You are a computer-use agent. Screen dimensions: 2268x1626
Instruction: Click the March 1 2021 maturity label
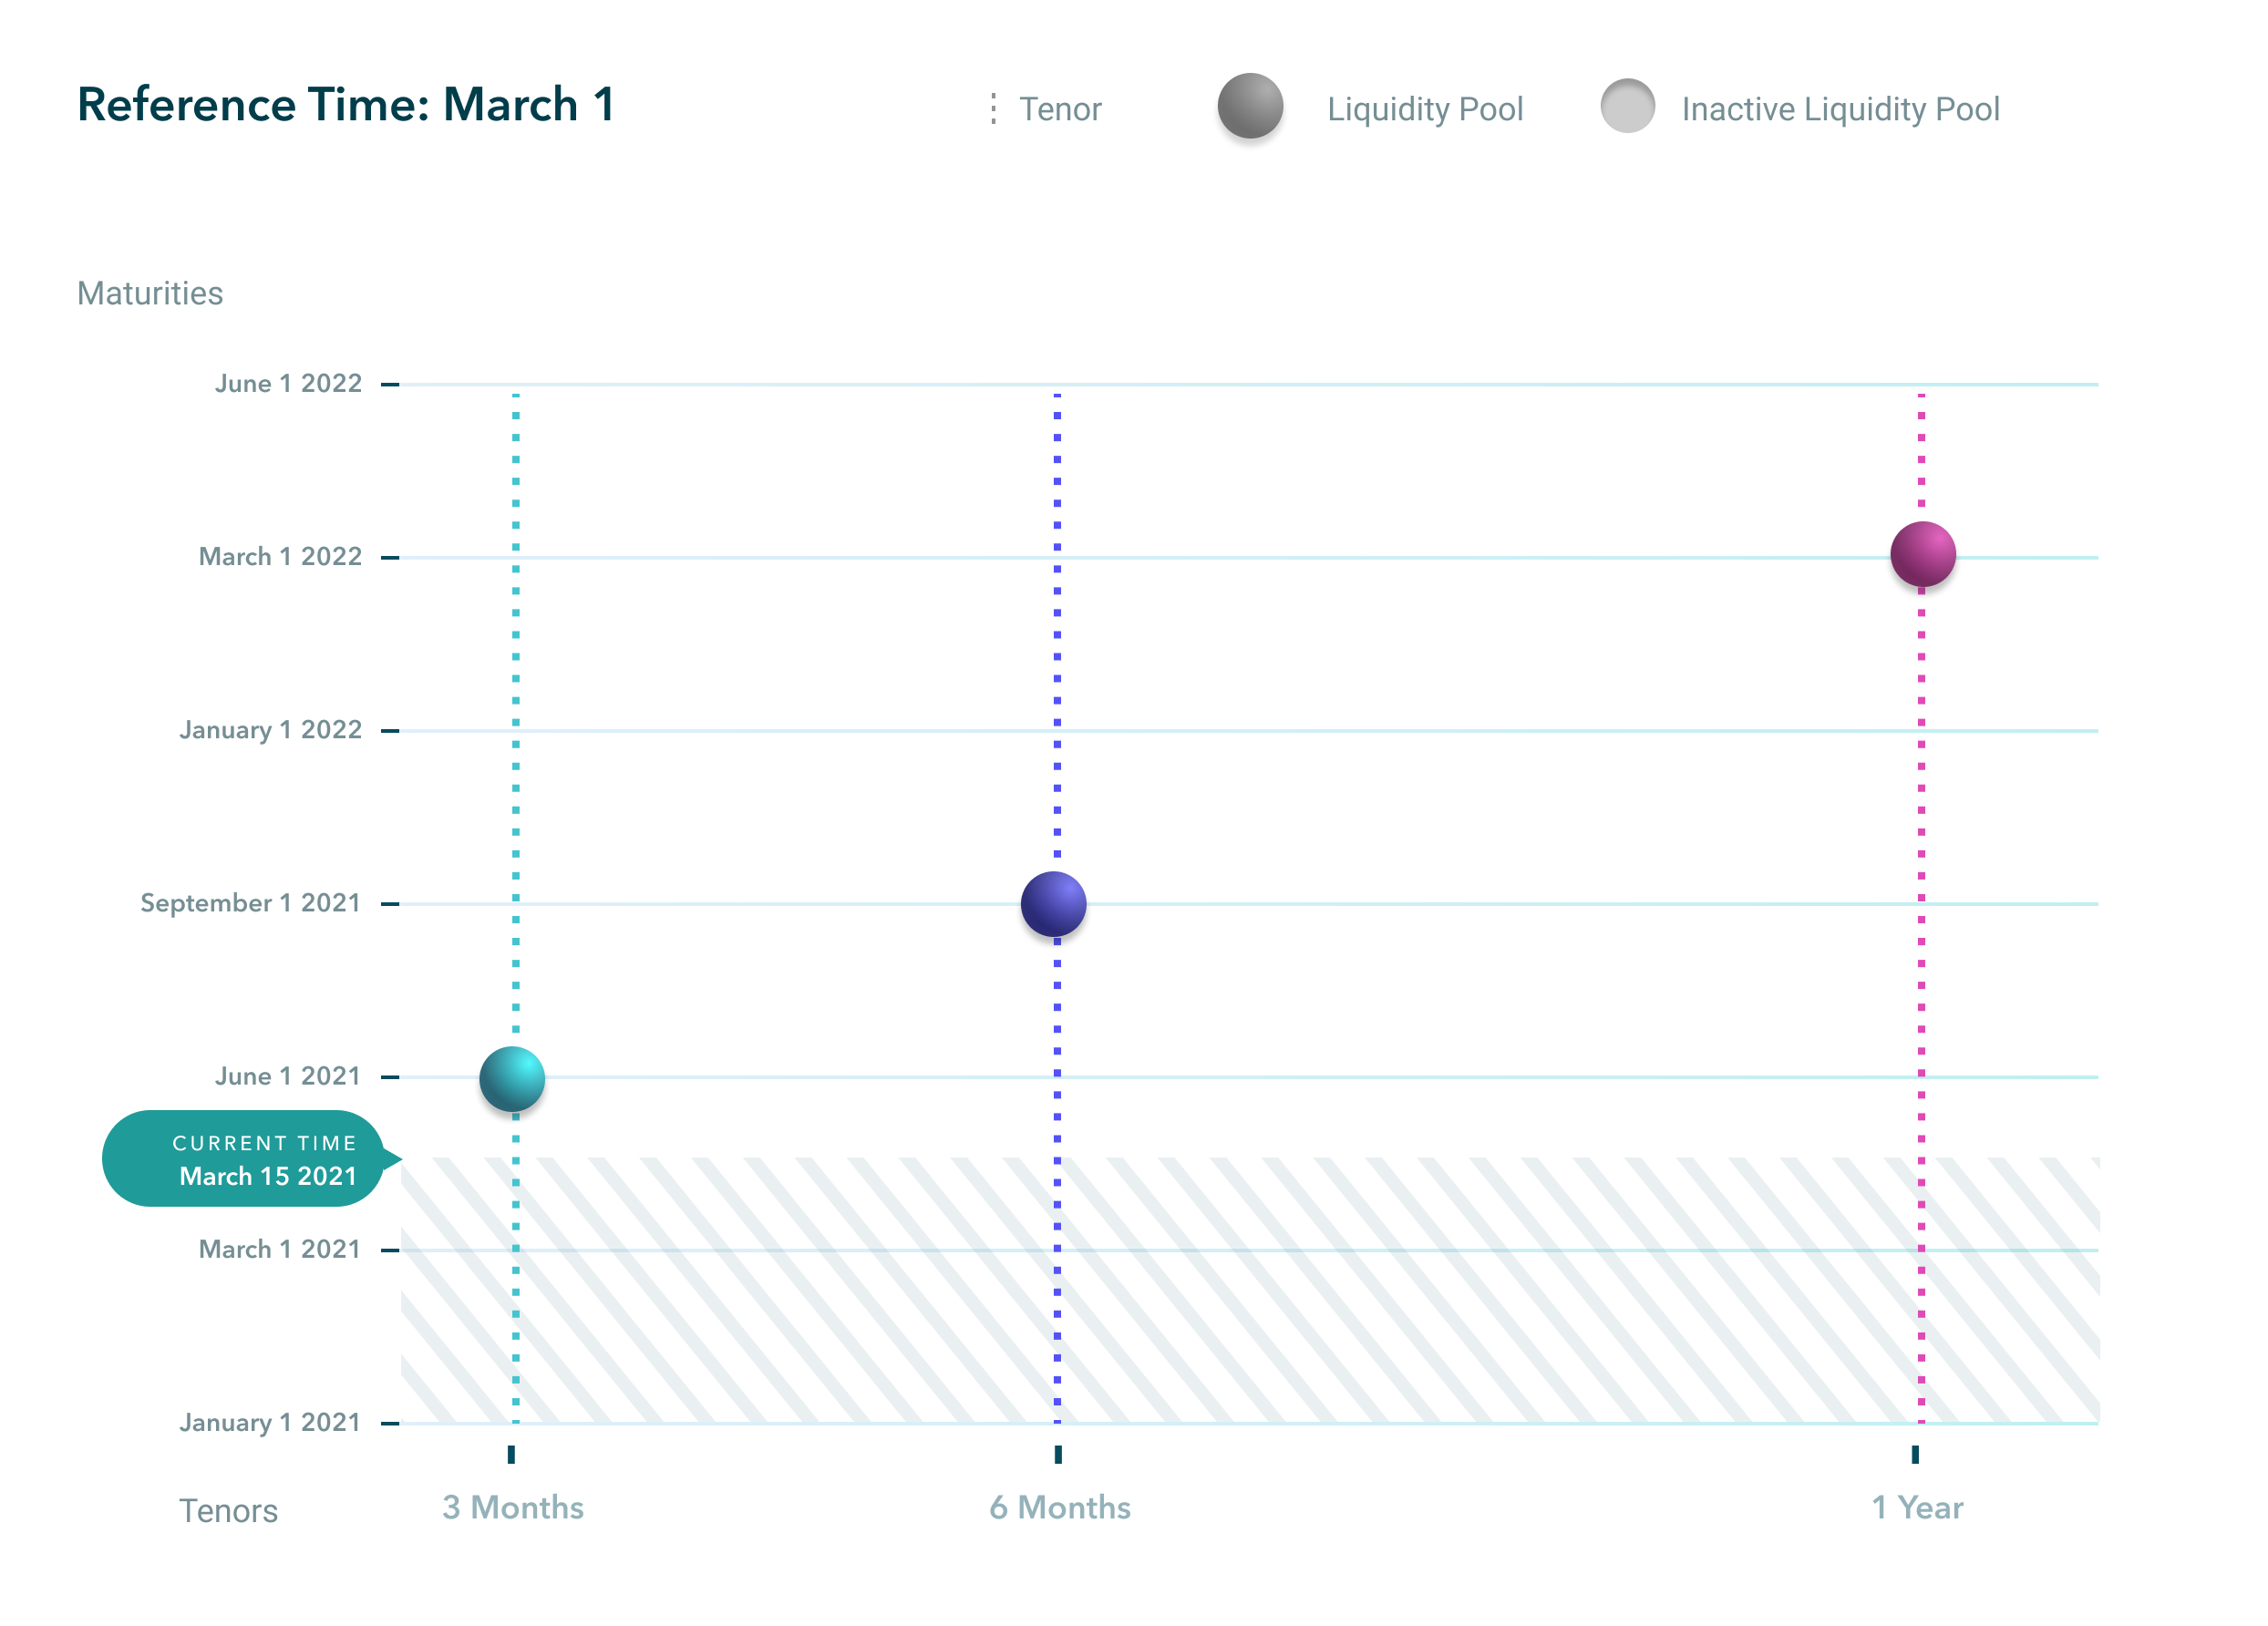click(x=280, y=1249)
